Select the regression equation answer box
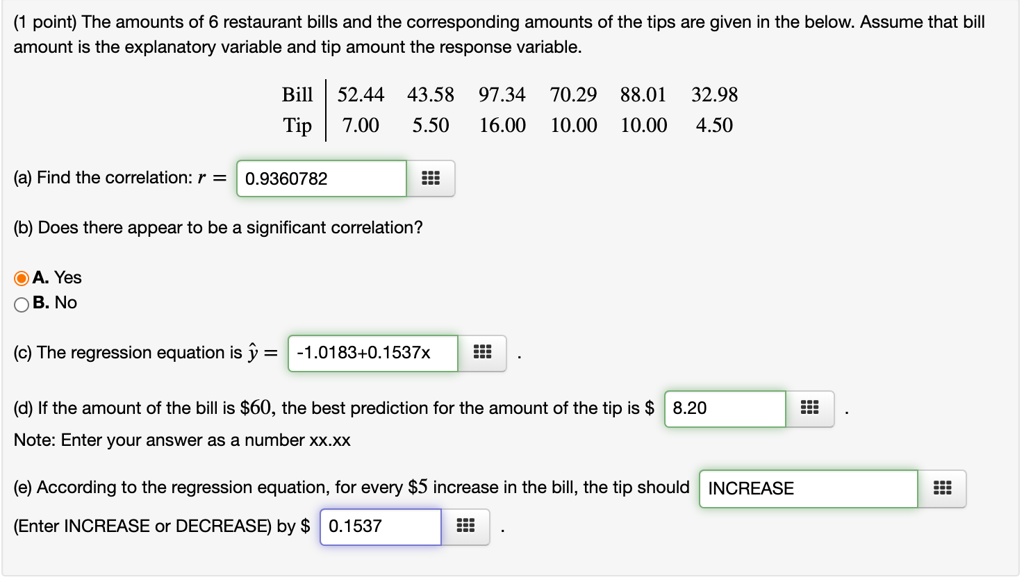This screenshot has height=582, width=1024. 371,353
